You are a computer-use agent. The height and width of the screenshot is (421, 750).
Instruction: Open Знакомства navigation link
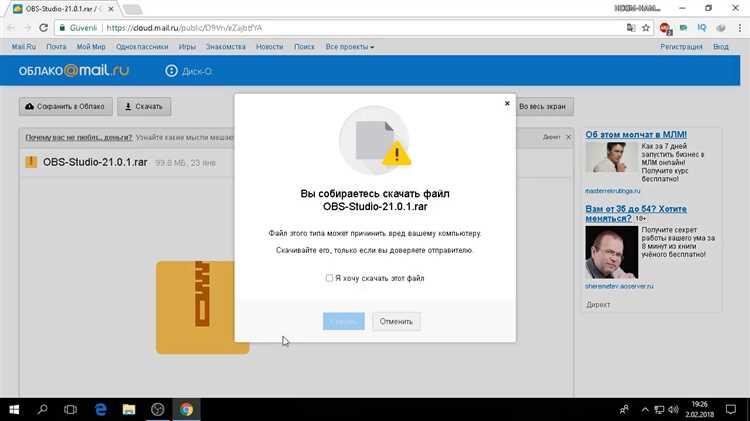pos(226,47)
